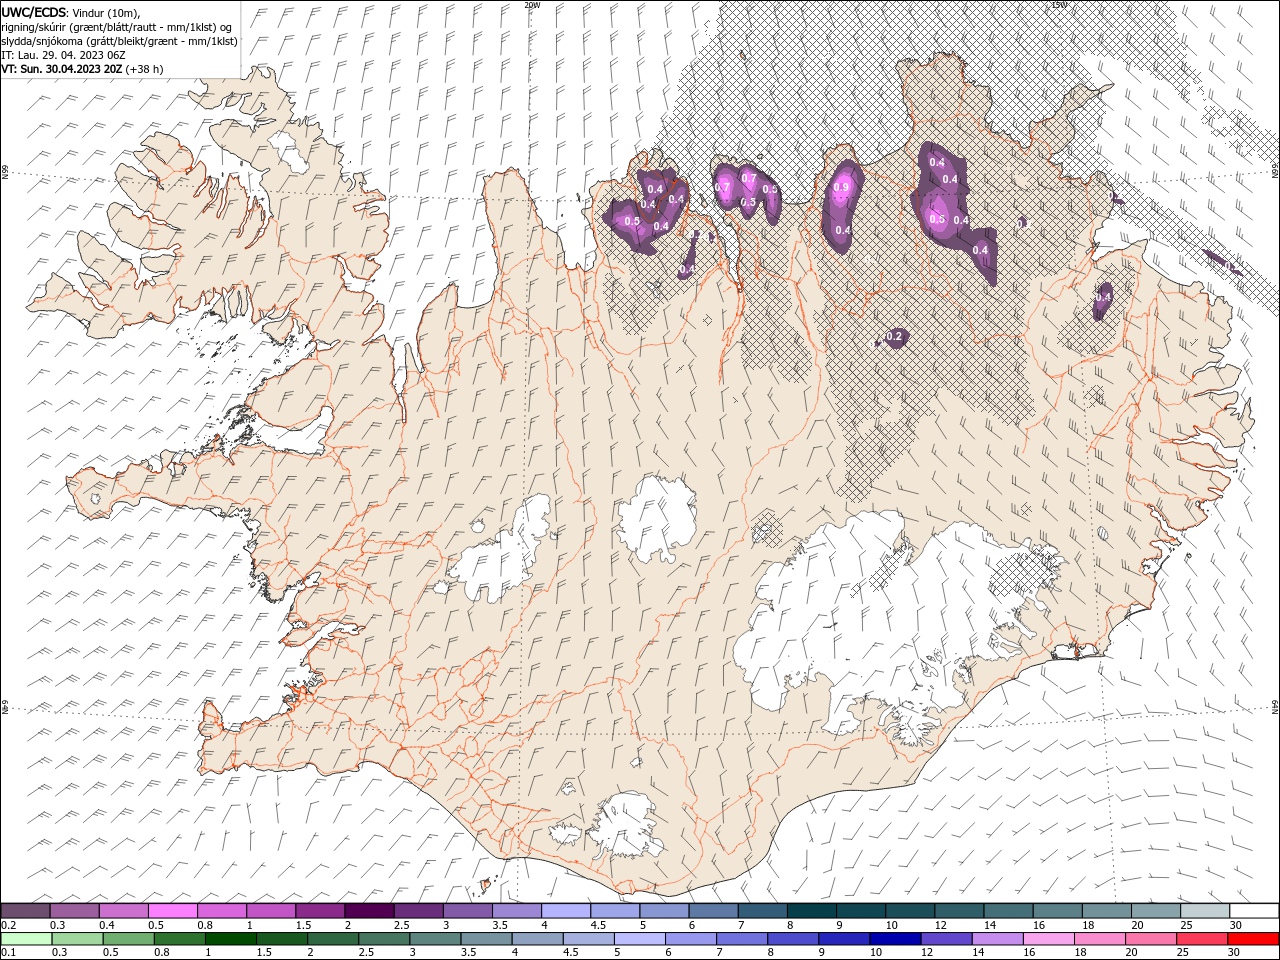The height and width of the screenshot is (960, 1280).
Task: Click the slate blue swatch labeled 6 in snow scale
Action: click(x=713, y=910)
